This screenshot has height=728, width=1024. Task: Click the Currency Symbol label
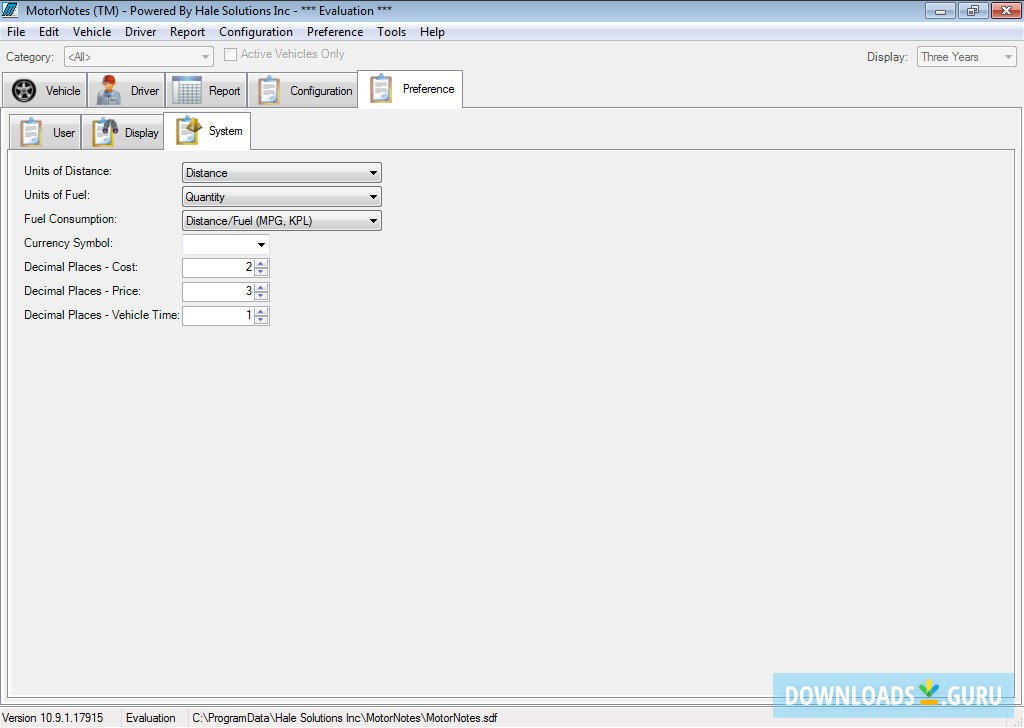coord(69,243)
